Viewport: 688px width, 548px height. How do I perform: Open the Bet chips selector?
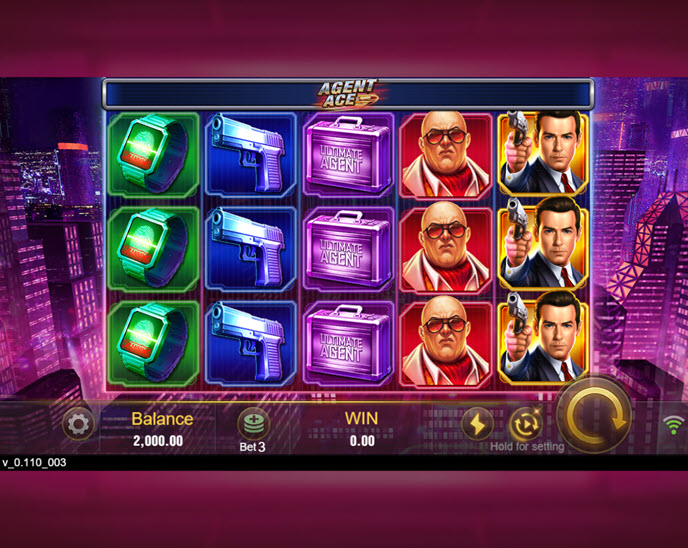click(x=254, y=423)
